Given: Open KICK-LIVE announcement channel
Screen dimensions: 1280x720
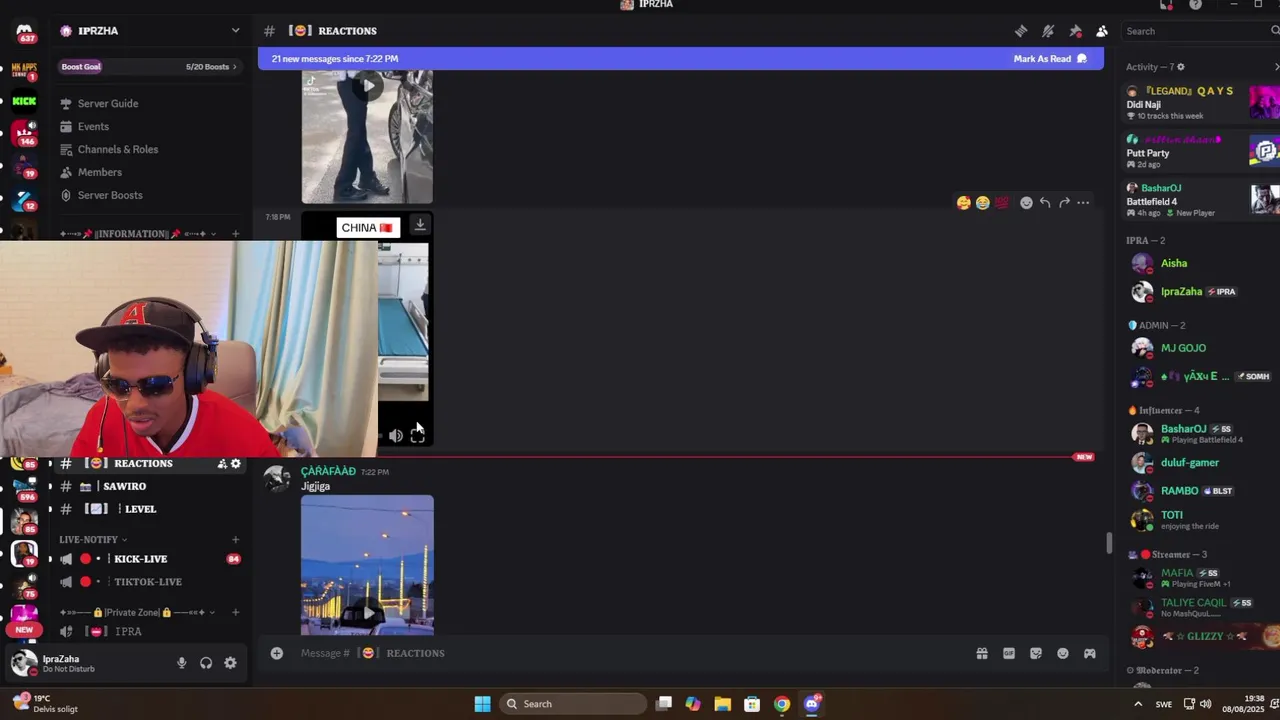Looking at the screenshot, I should (x=140, y=559).
